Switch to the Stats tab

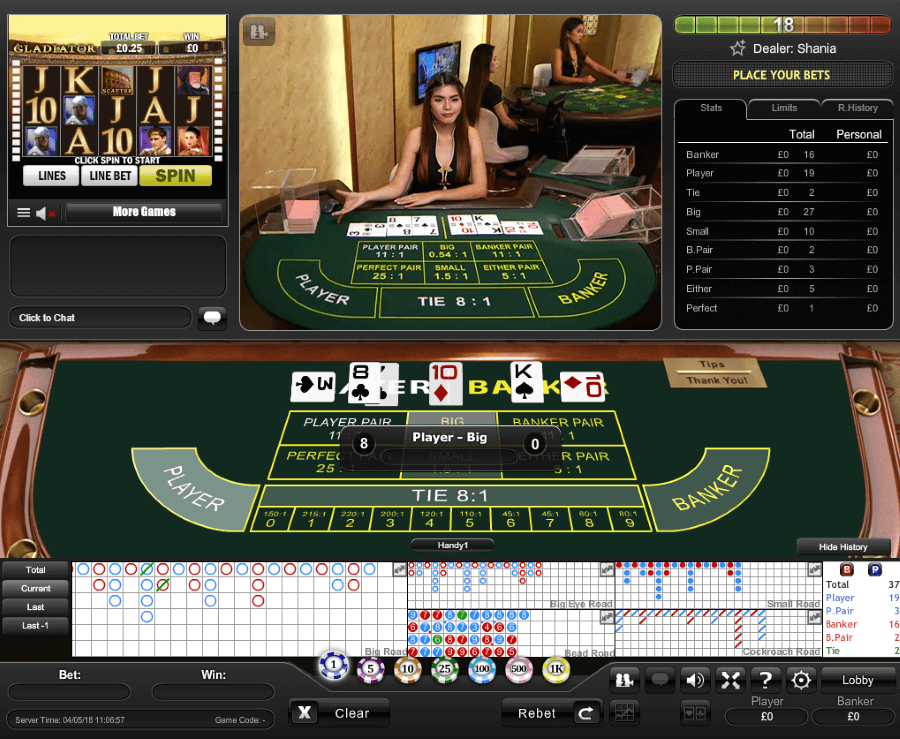[x=711, y=108]
